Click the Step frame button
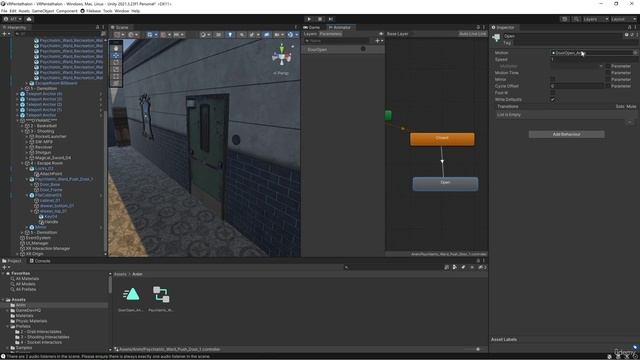This screenshot has width=640, height=360. coord(331,19)
